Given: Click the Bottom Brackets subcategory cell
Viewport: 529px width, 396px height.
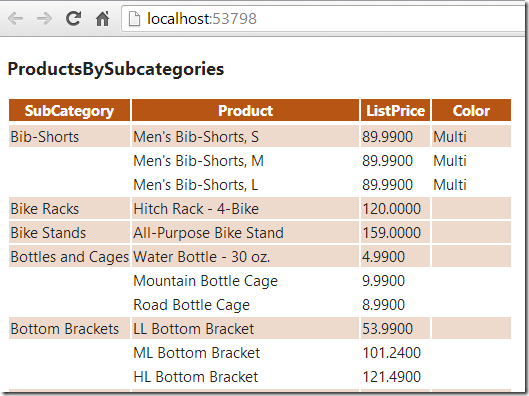Looking at the screenshot, I should (x=69, y=329).
